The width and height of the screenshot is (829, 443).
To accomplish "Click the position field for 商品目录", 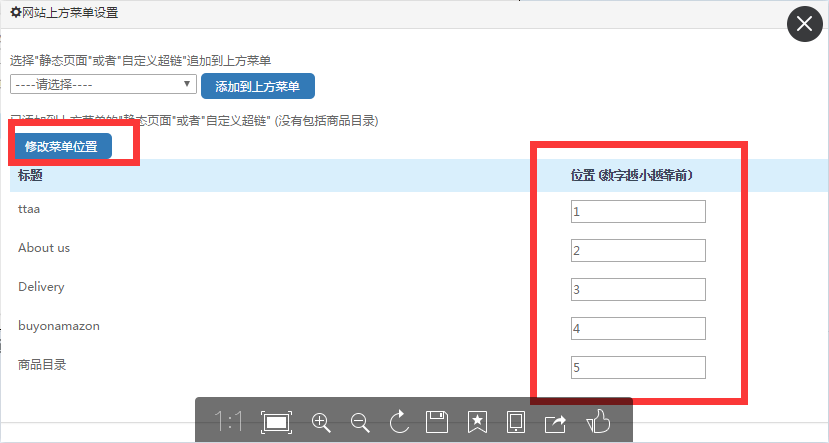I will [x=638, y=368].
